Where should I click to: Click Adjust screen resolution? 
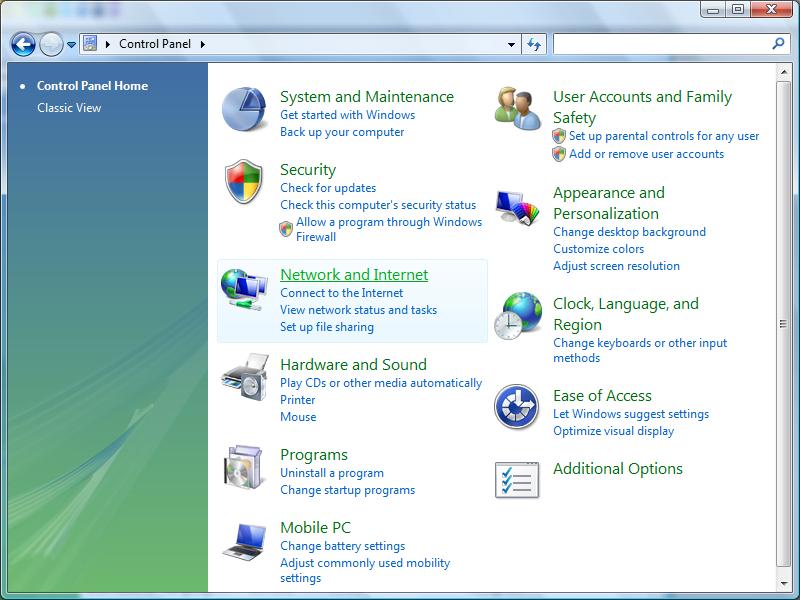coord(616,265)
